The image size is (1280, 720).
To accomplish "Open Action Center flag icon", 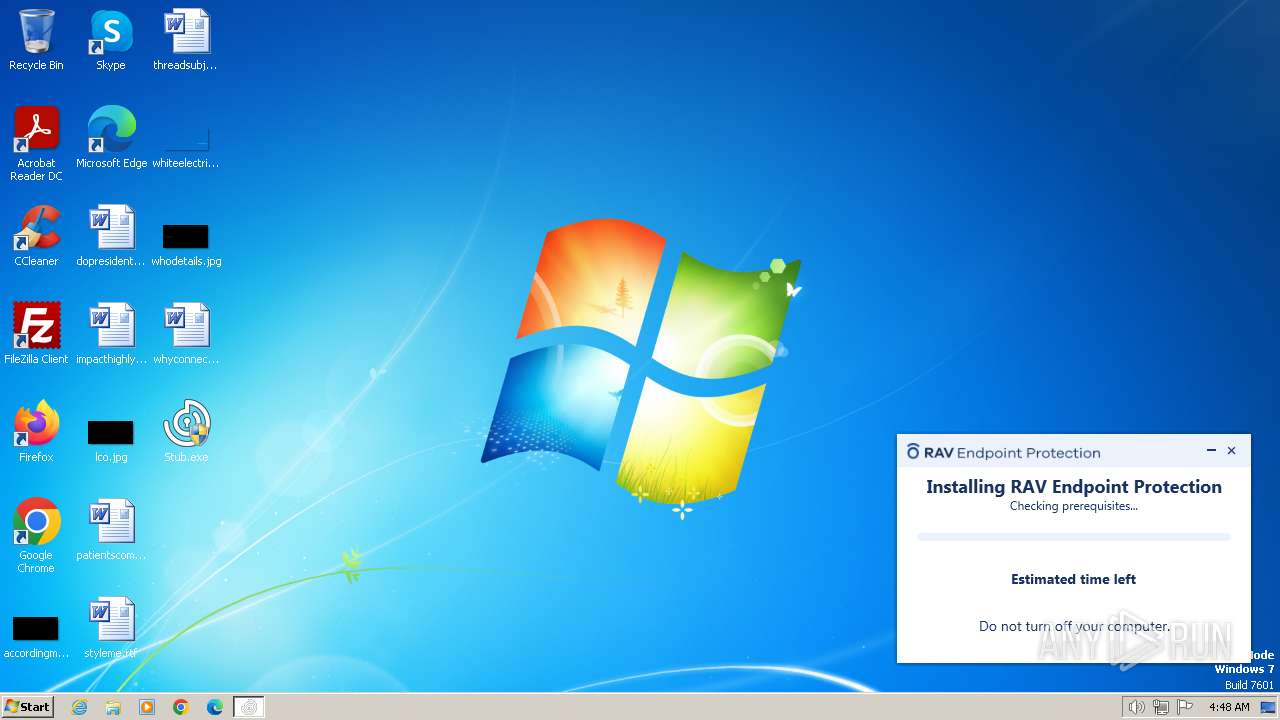I will (x=1185, y=707).
